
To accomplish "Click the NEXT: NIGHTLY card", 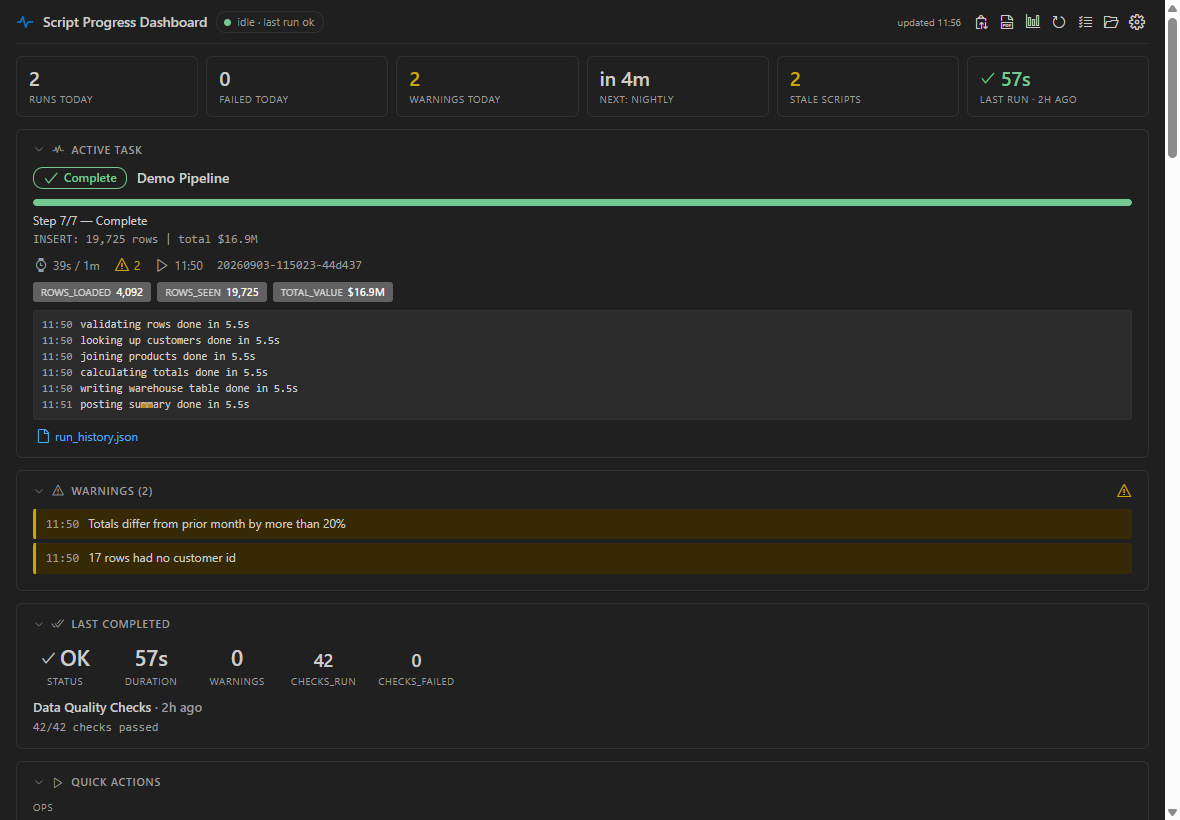I will [x=678, y=87].
